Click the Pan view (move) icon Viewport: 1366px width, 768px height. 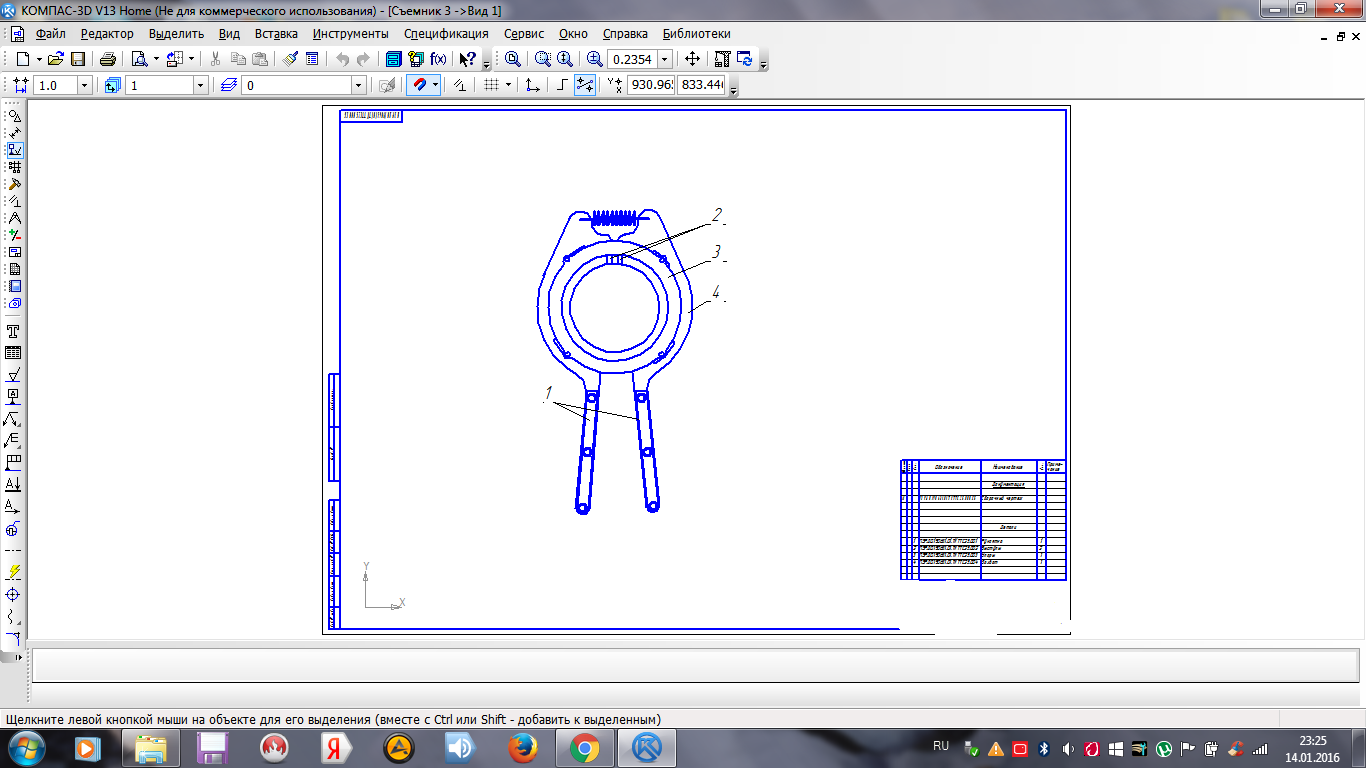692,59
